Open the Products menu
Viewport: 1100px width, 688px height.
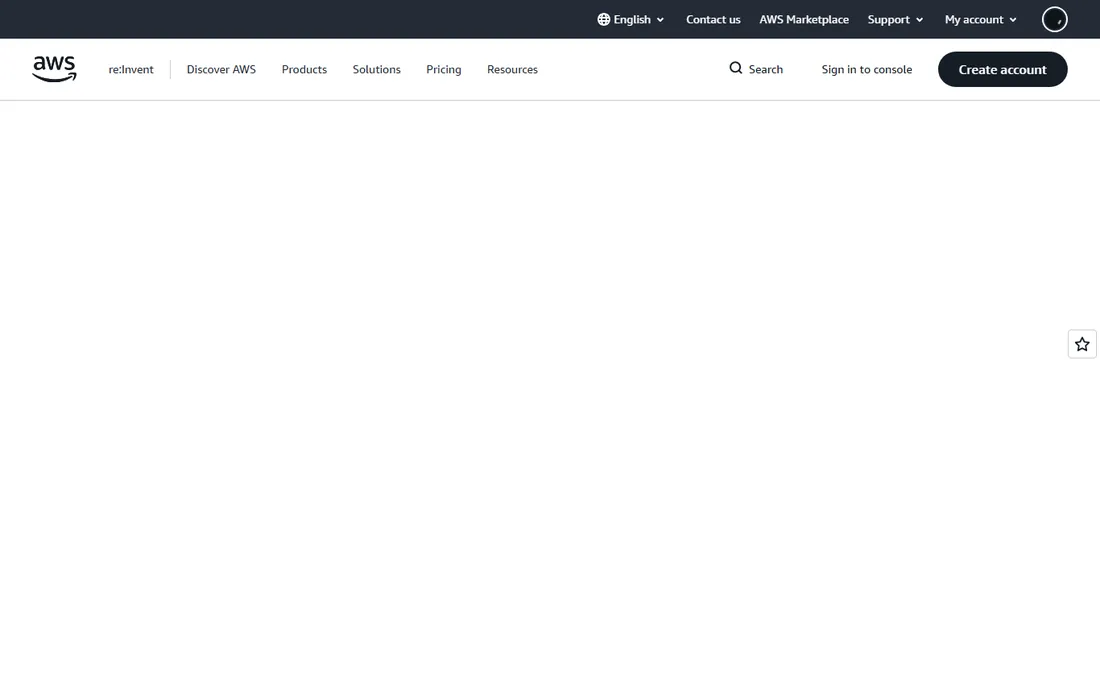pos(304,69)
